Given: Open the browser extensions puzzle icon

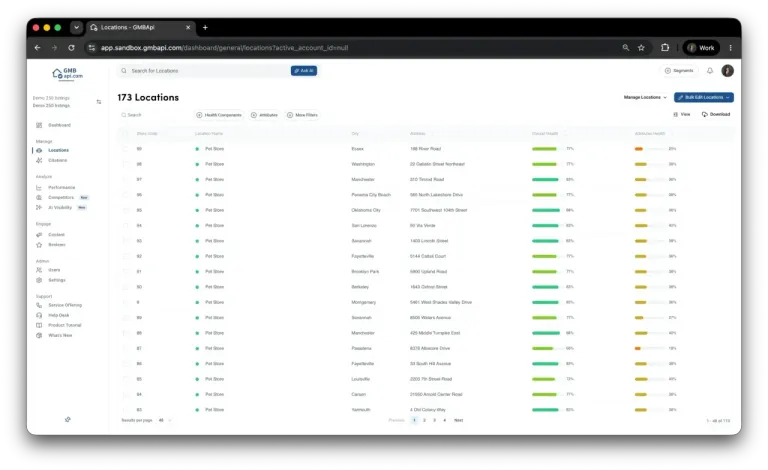Looking at the screenshot, I should [x=665, y=48].
